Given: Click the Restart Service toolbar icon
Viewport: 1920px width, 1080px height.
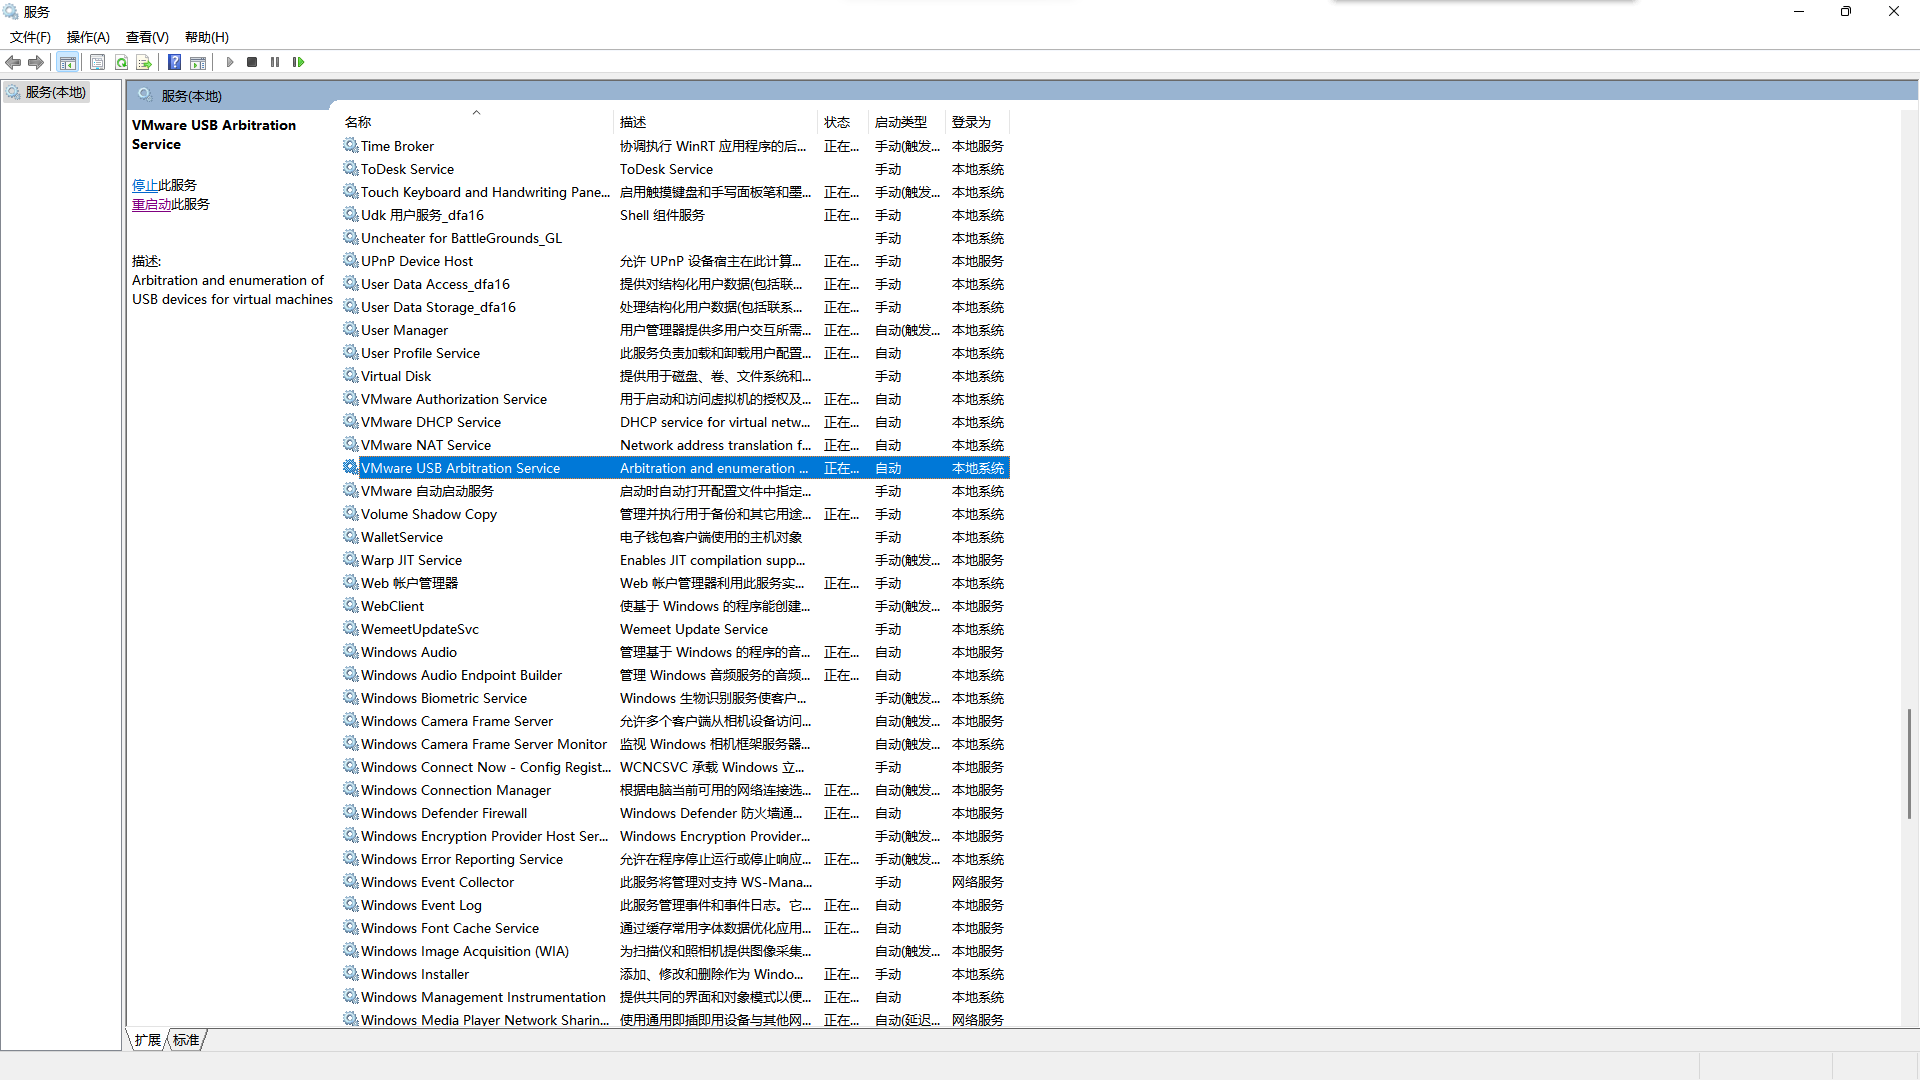Looking at the screenshot, I should (298, 62).
